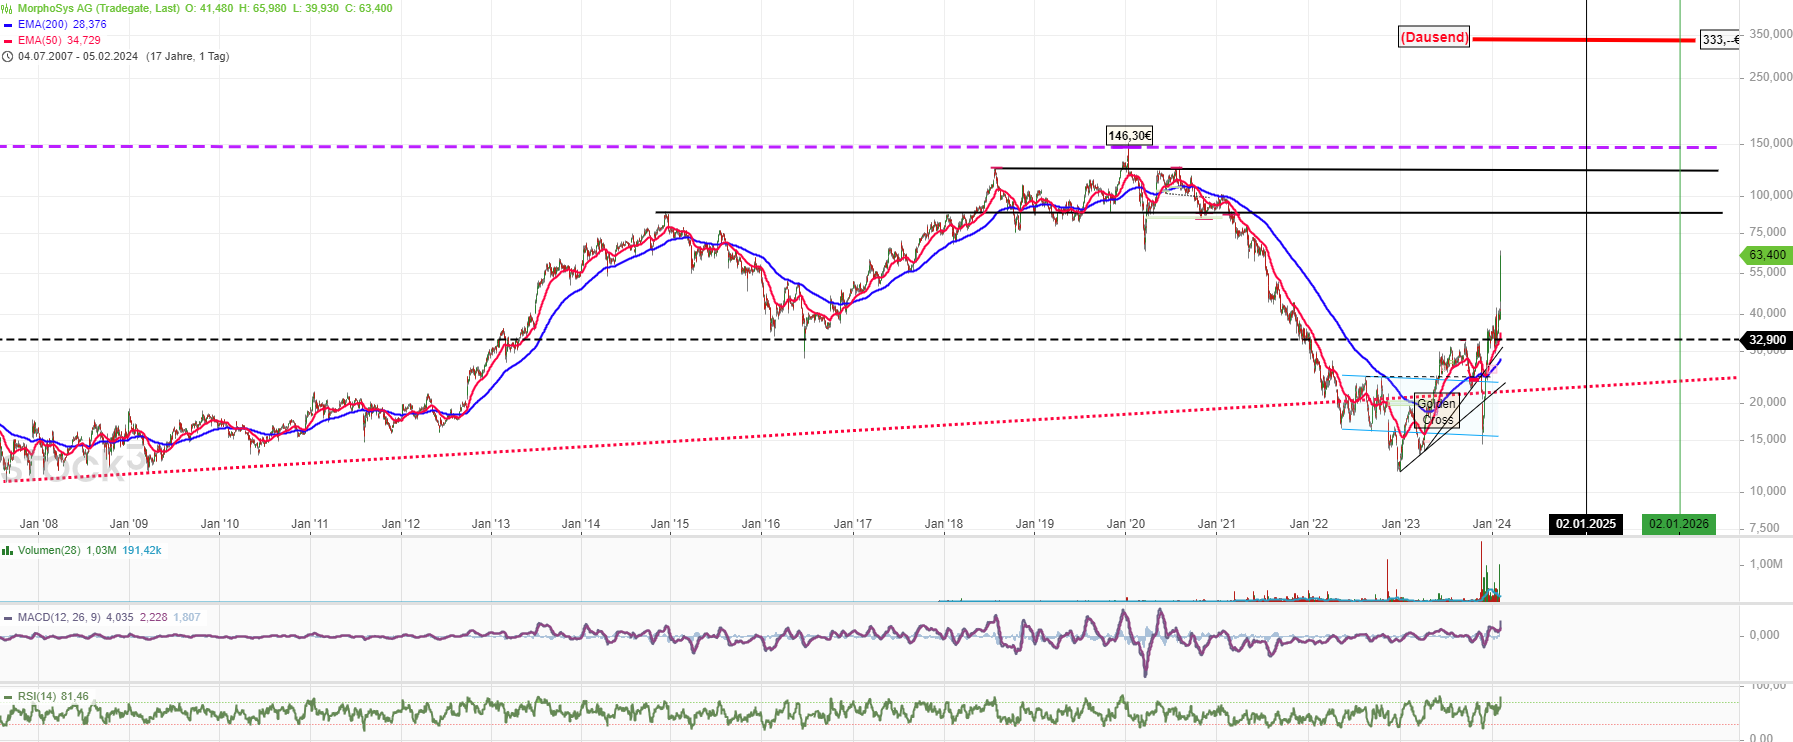Click the black 02.01.2025 date marker
1793x742 pixels.
click(x=1585, y=524)
